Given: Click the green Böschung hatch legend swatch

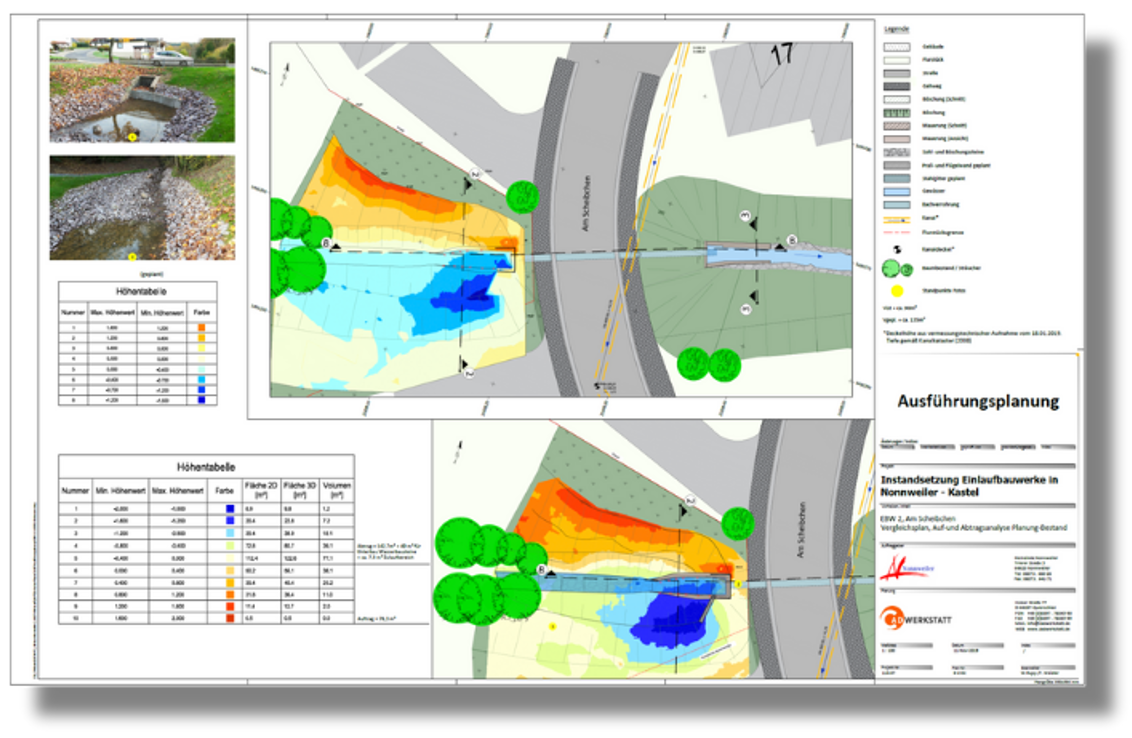Looking at the screenshot, I should point(897,113).
